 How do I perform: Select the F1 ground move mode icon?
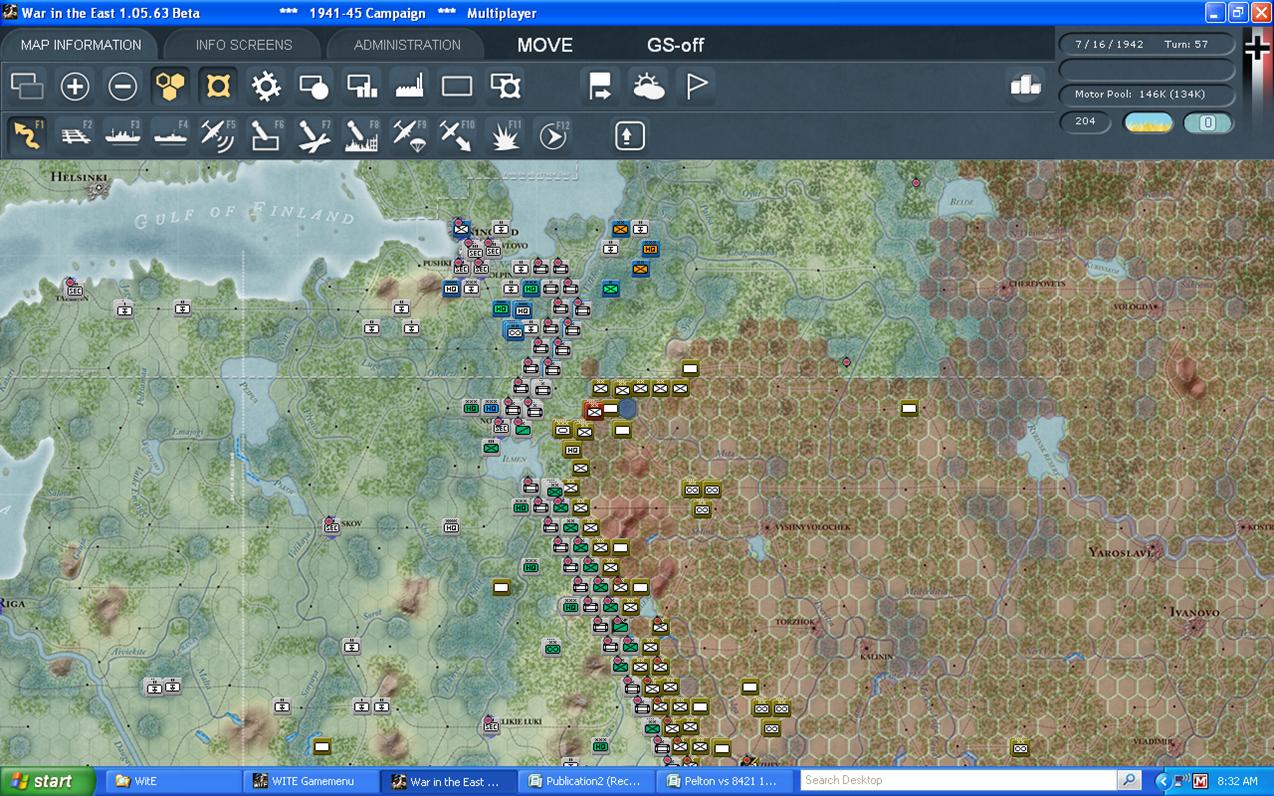27,135
